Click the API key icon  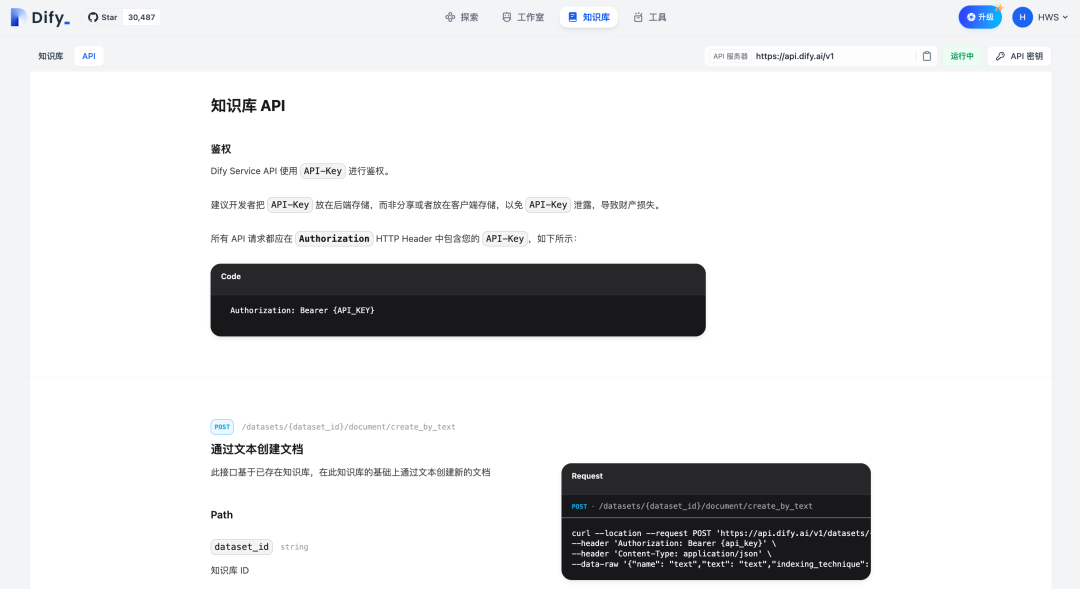1000,56
